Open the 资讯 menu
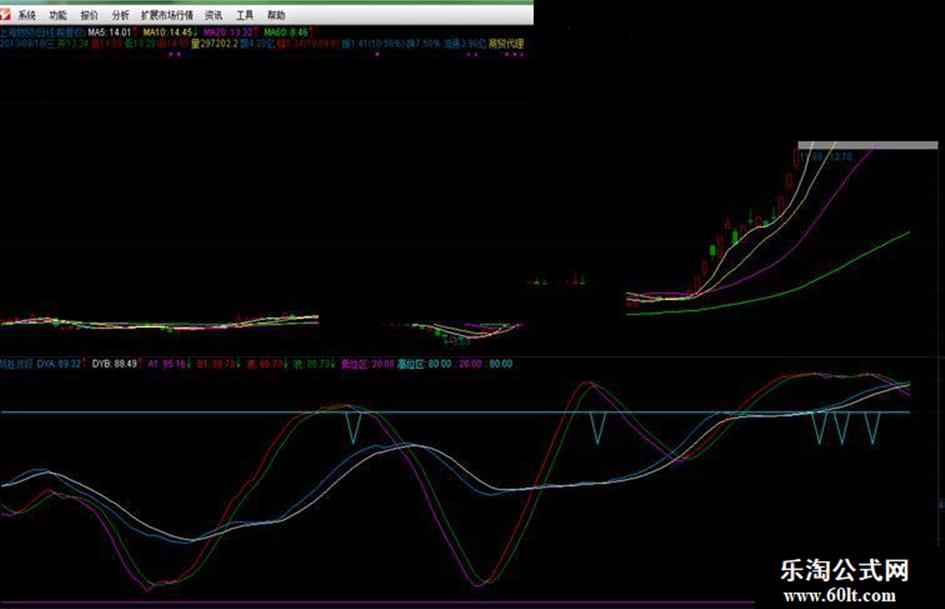 point(213,15)
